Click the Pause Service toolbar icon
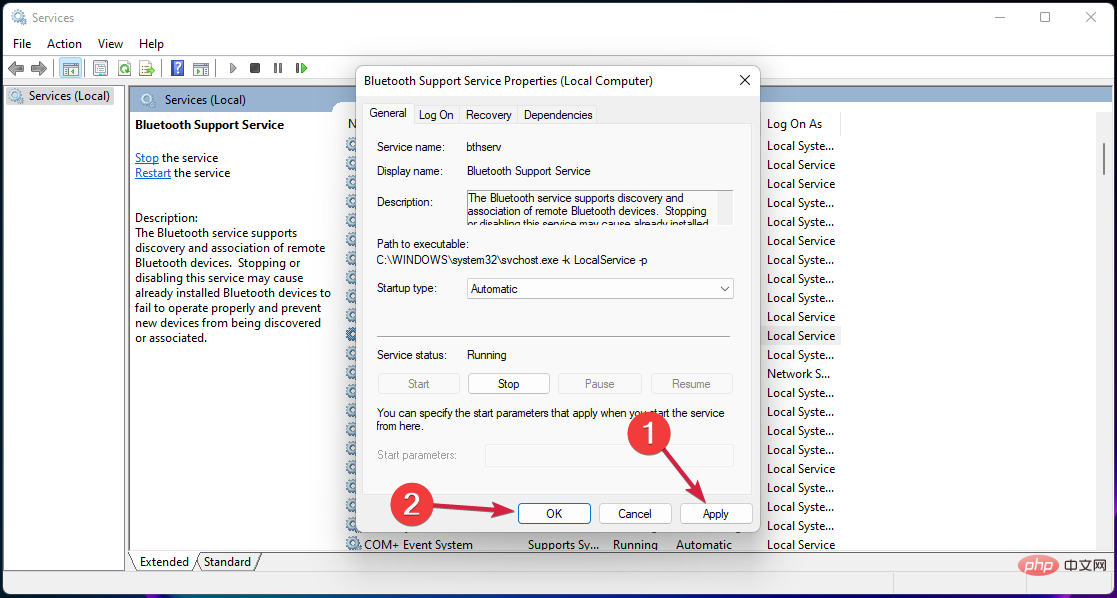Viewport: 1117px width, 598px height. [278, 68]
